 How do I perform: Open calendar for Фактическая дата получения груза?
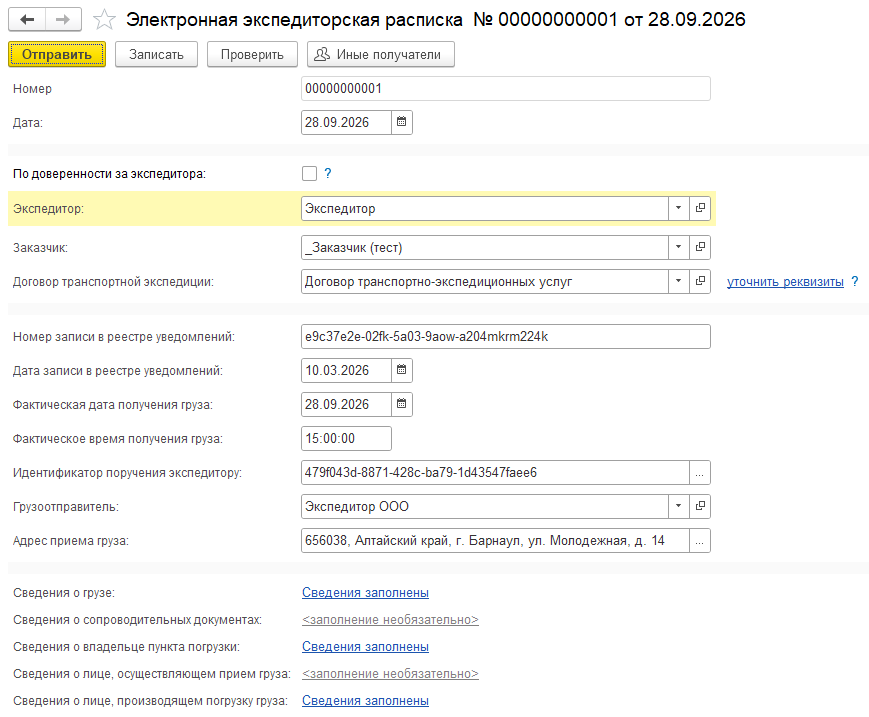[x=402, y=404]
